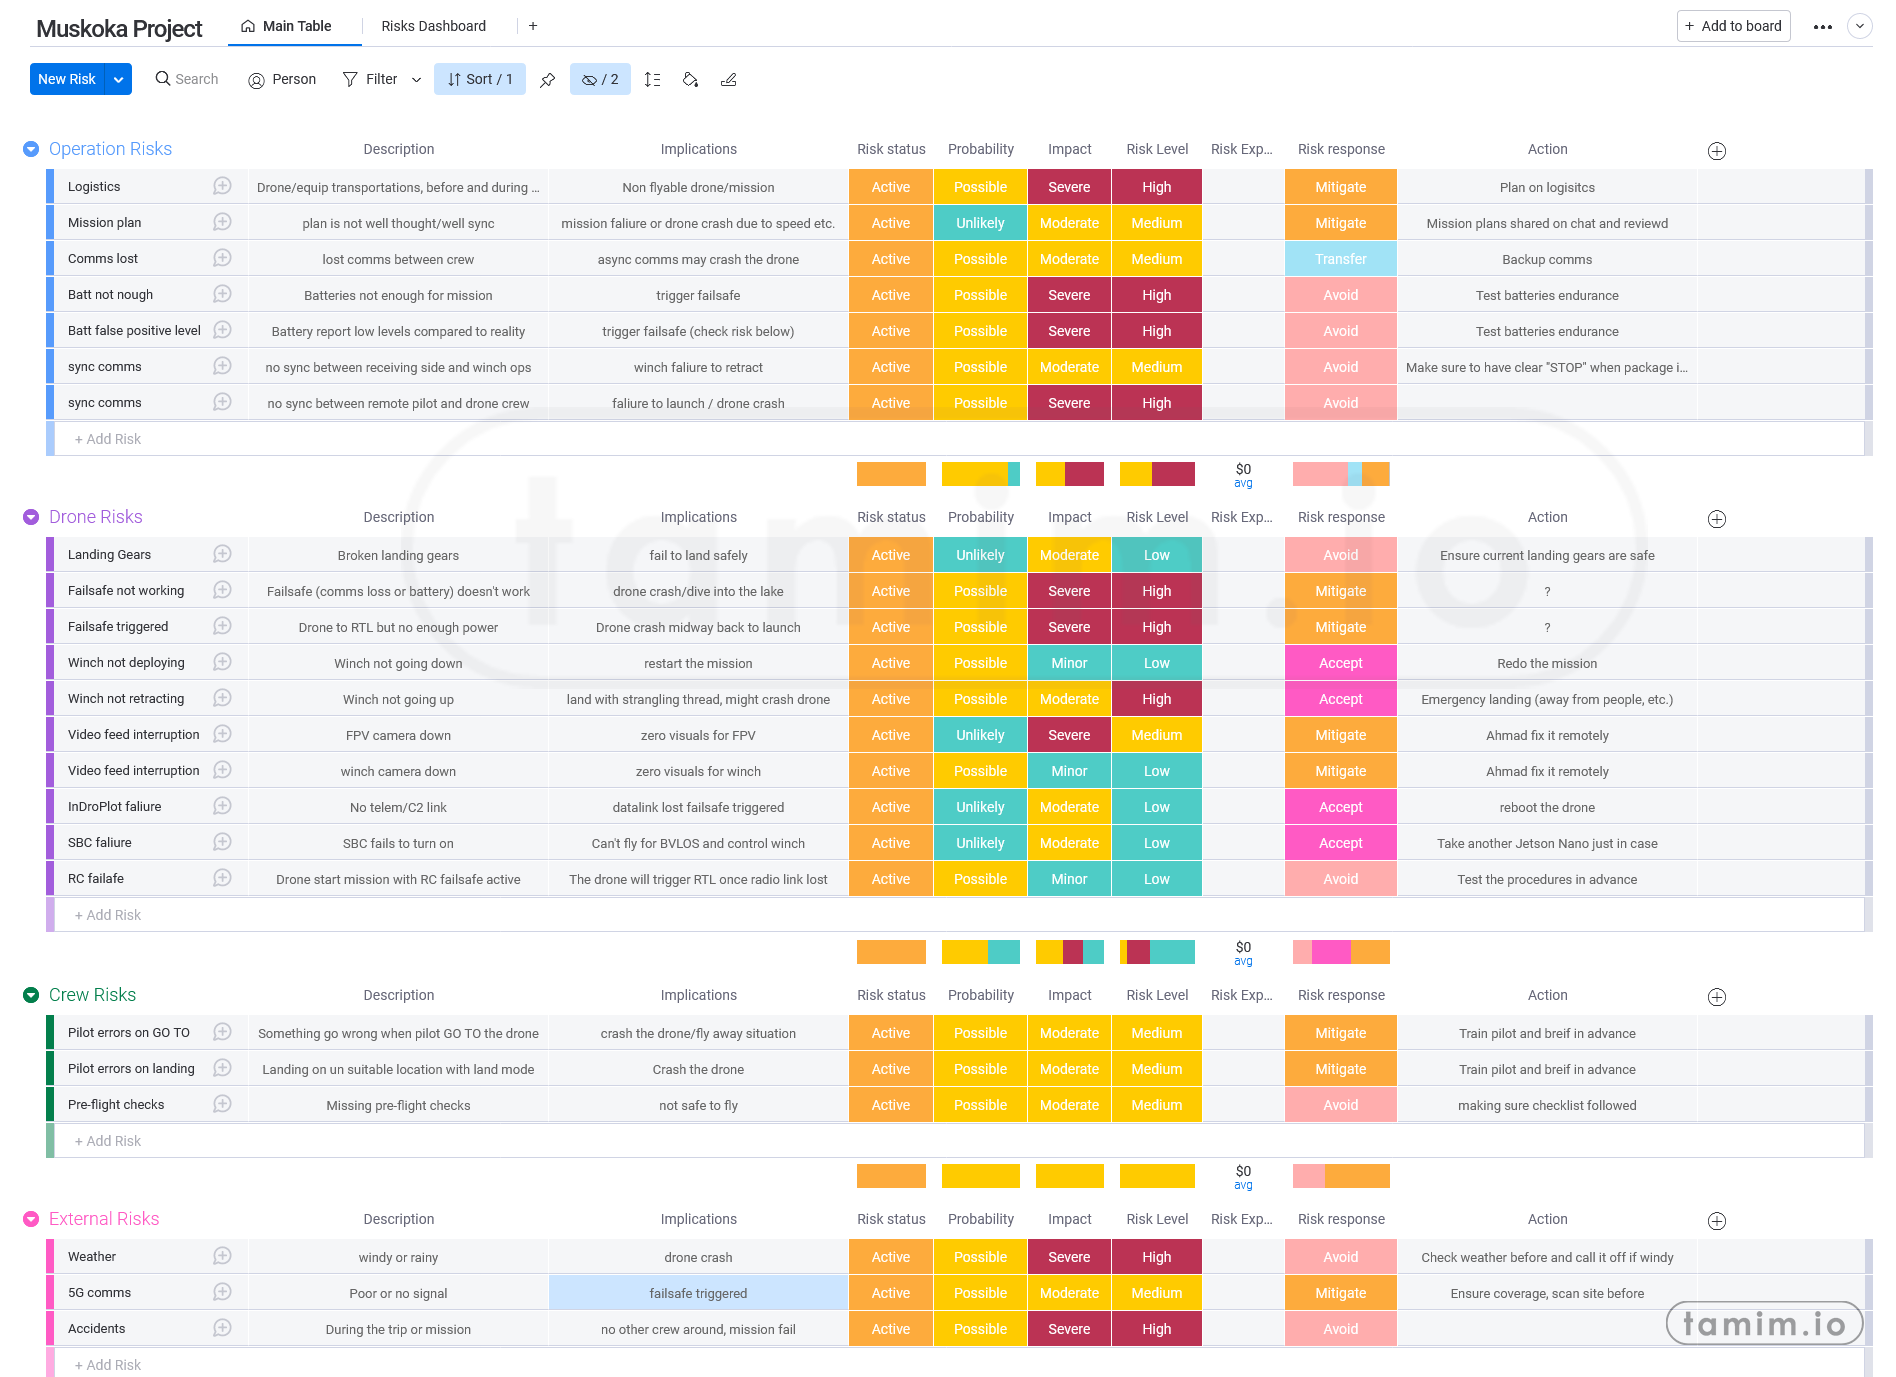Click Add Risk under Operation Risks
The image size is (1896, 1377).
[x=108, y=439]
